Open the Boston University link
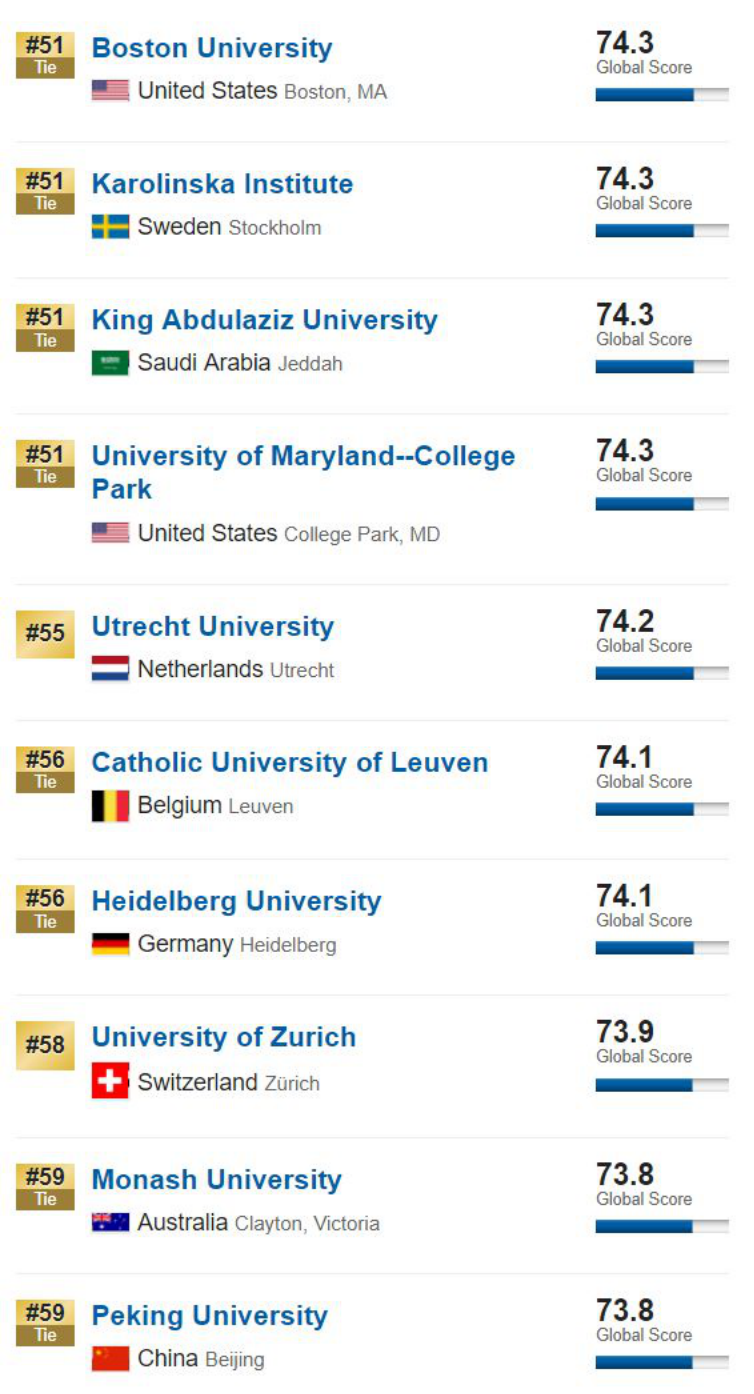The width and height of the screenshot is (754, 1394). pyautogui.click(x=212, y=48)
